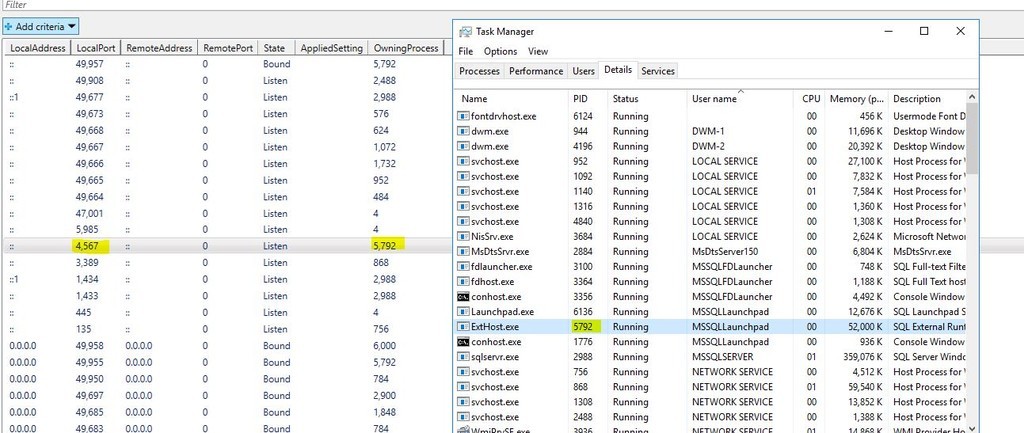
Task: Click the icon of dwm.exe PID 944
Action: click(463, 131)
